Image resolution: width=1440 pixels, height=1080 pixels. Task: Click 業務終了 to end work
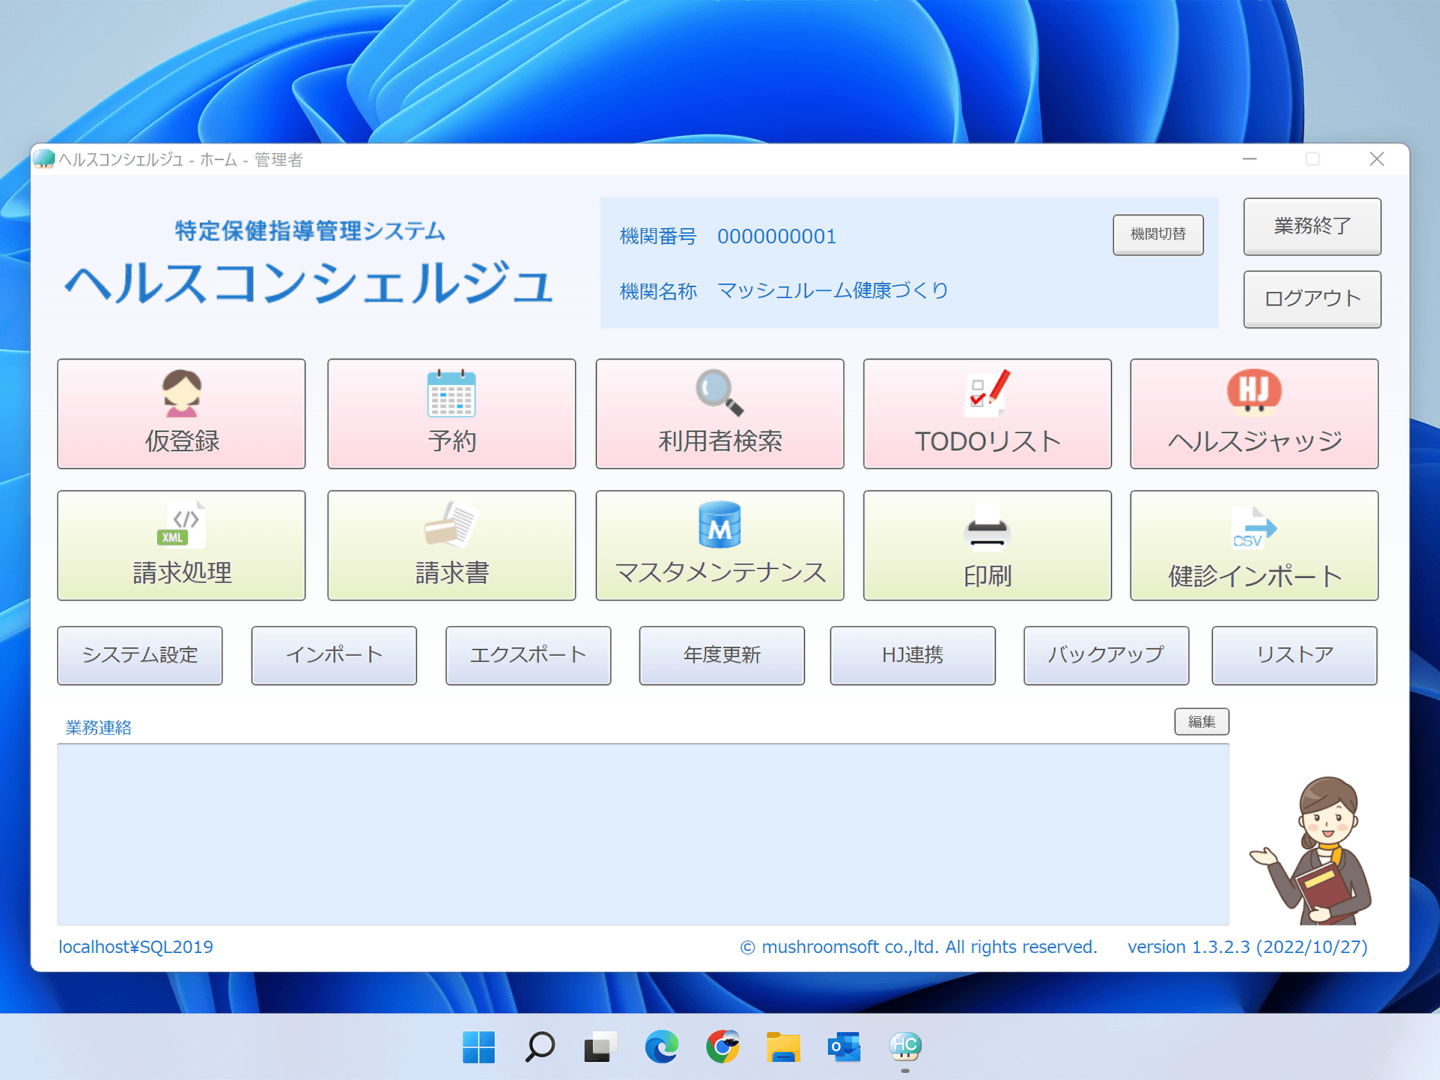[1312, 227]
